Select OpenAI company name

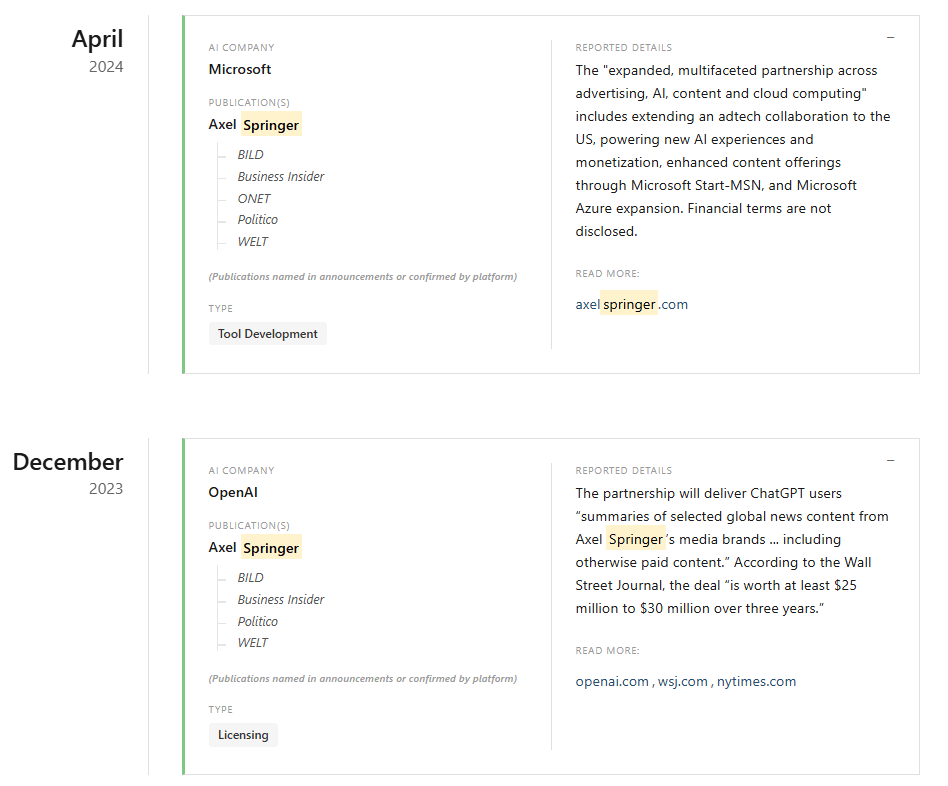click(233, 492)
